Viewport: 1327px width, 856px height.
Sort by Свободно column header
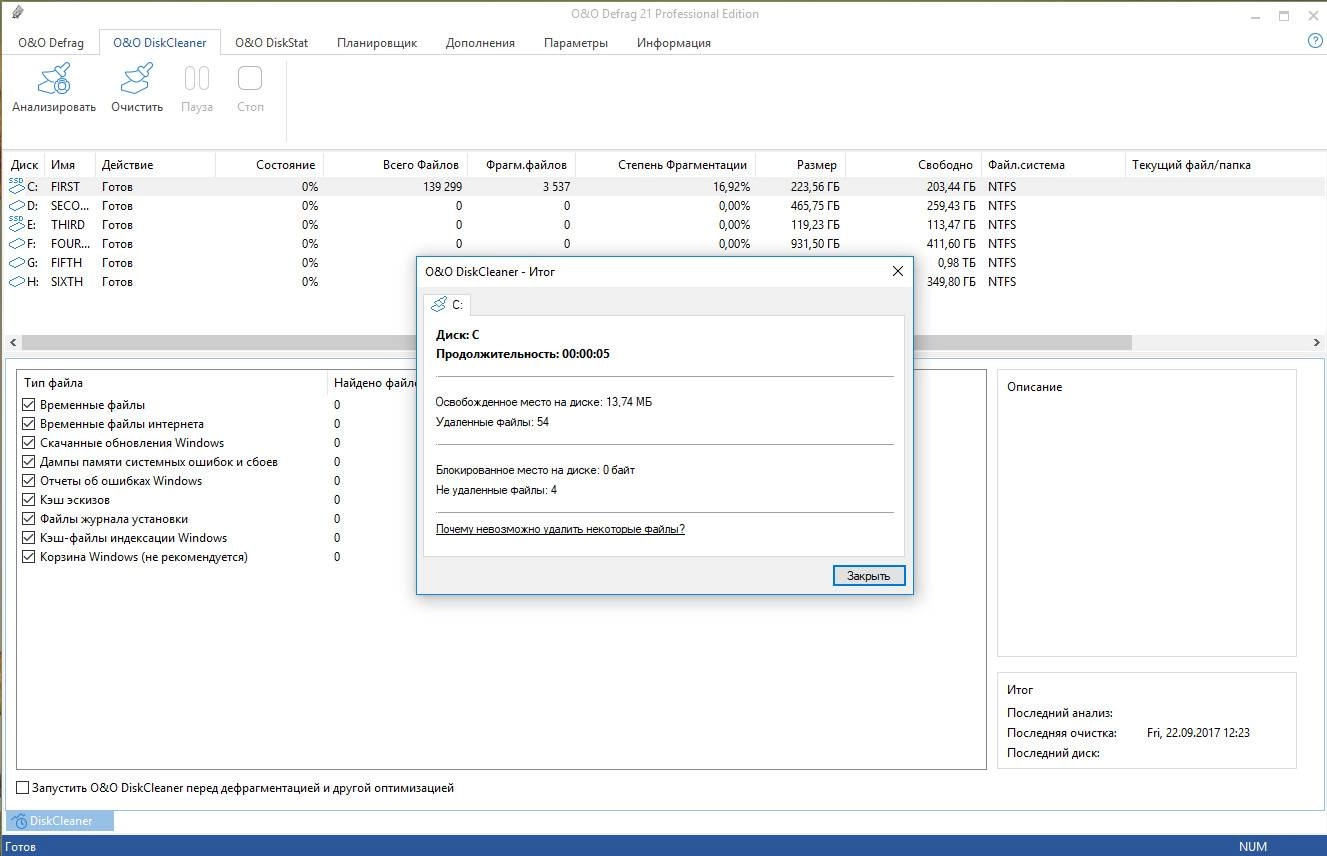point(913,165)
